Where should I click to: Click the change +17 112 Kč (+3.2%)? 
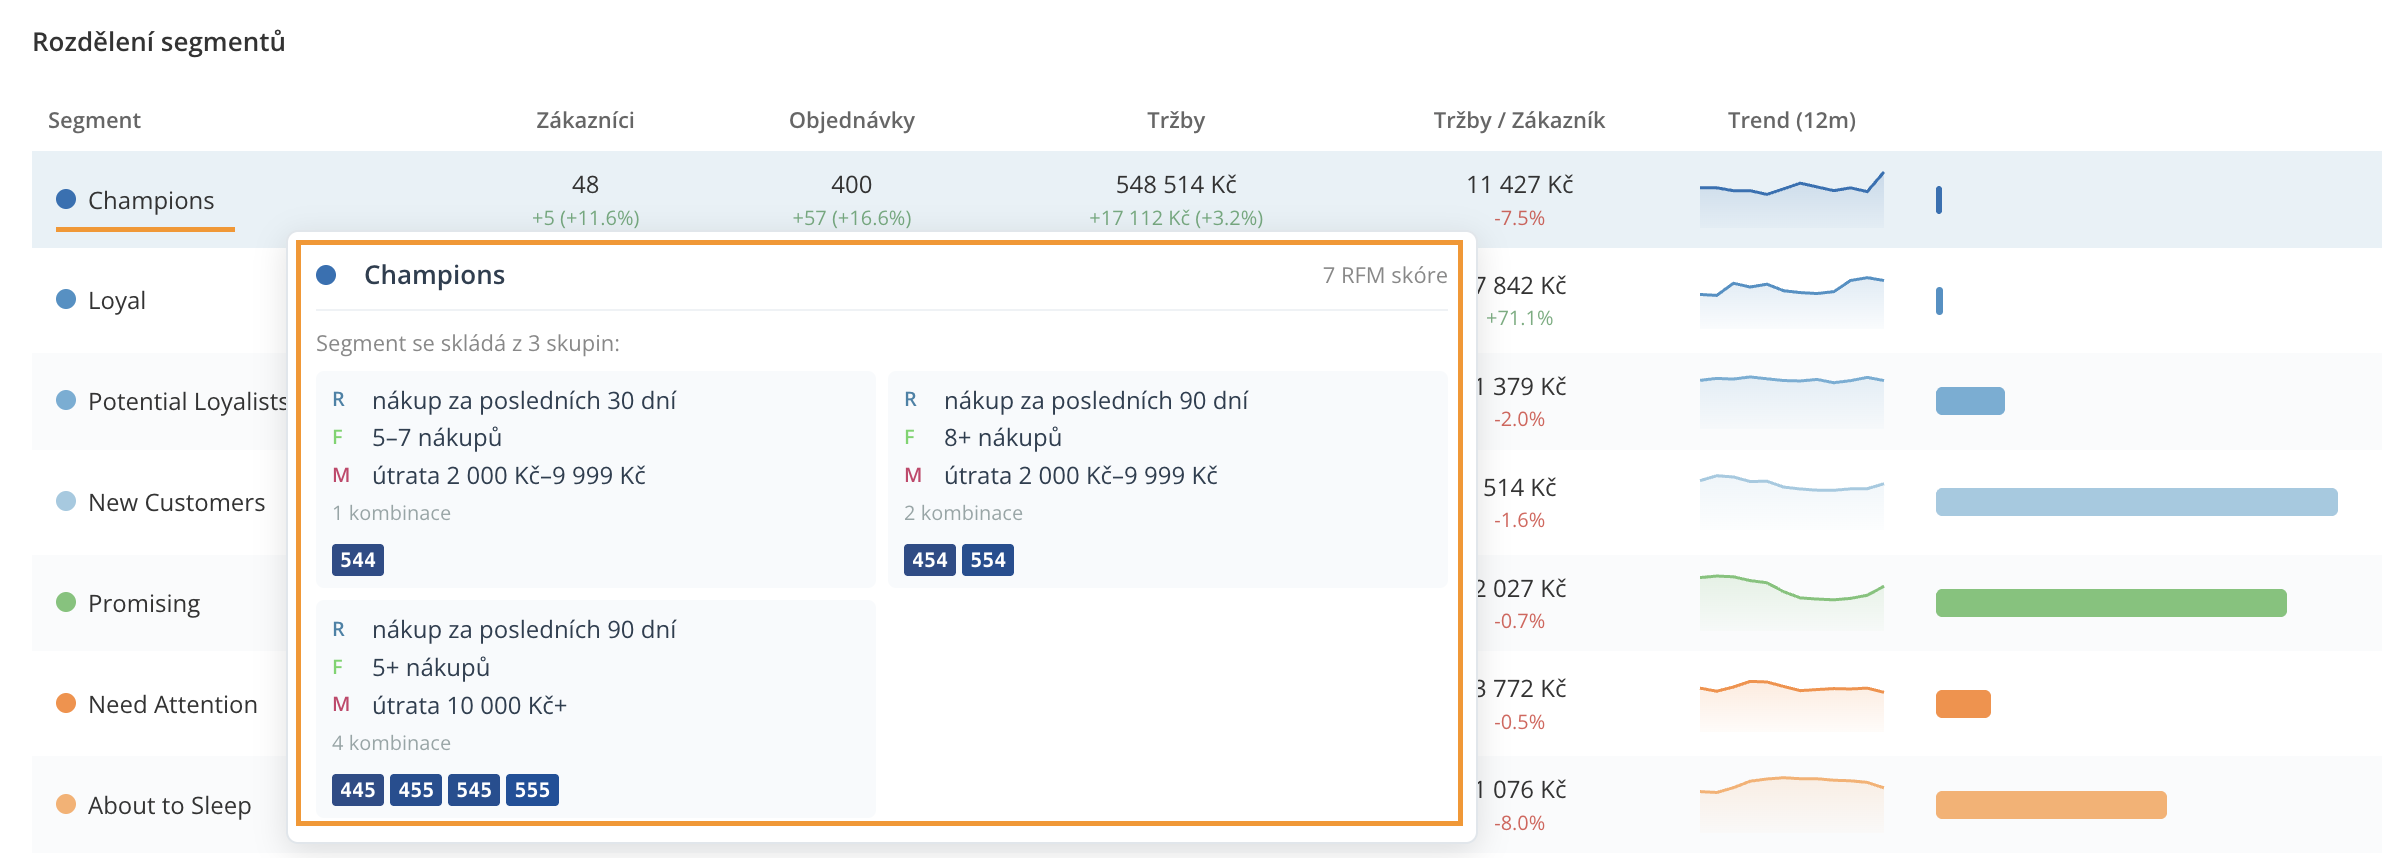(x=1176, y=218)
